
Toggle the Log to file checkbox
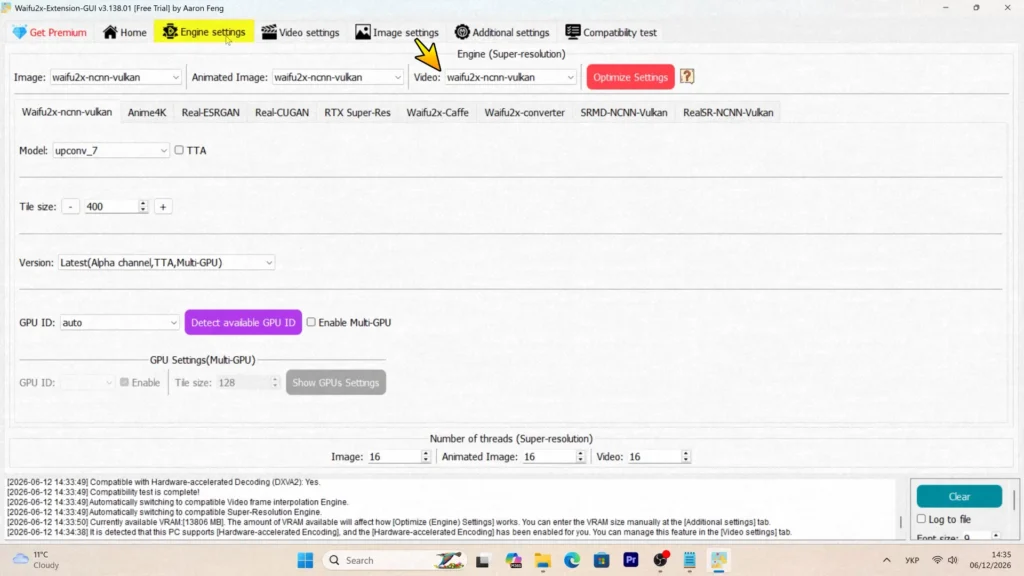point(921,519)
